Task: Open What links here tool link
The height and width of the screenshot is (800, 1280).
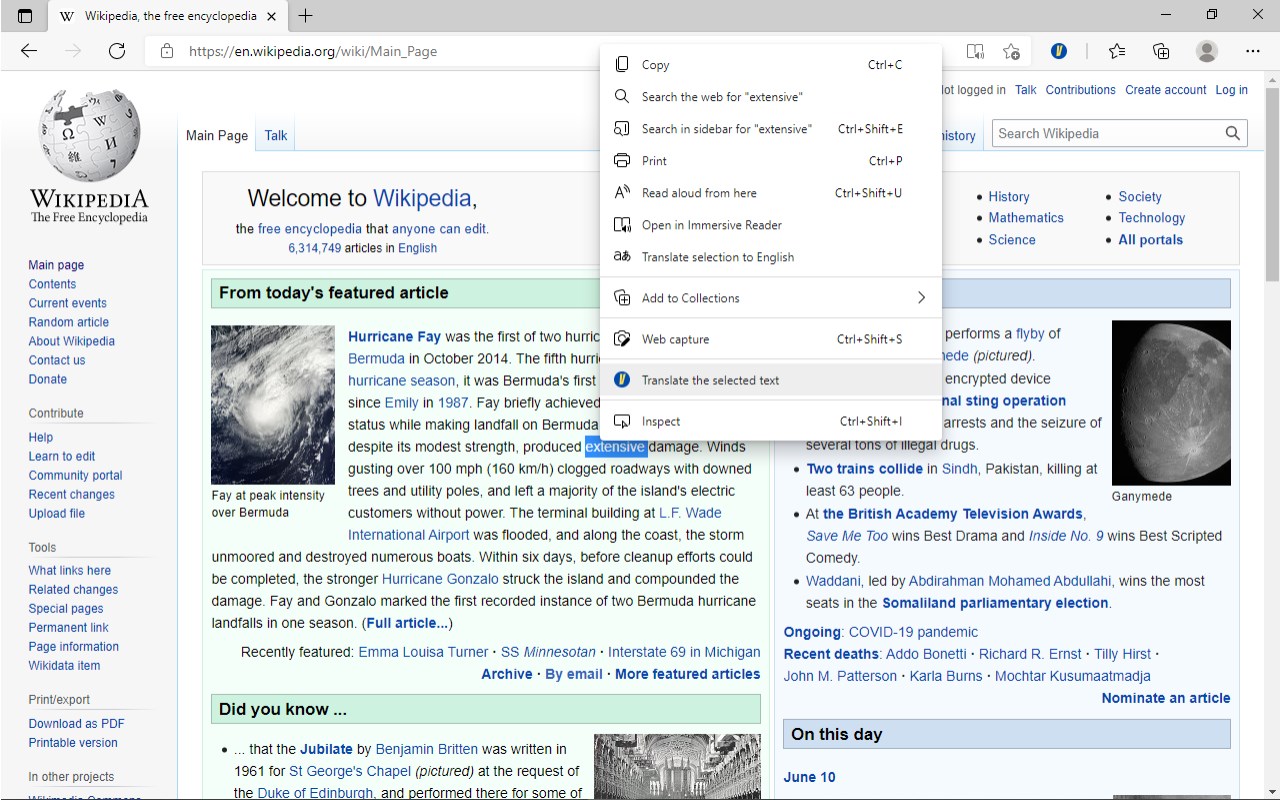Action: click(x=70, y=570)
